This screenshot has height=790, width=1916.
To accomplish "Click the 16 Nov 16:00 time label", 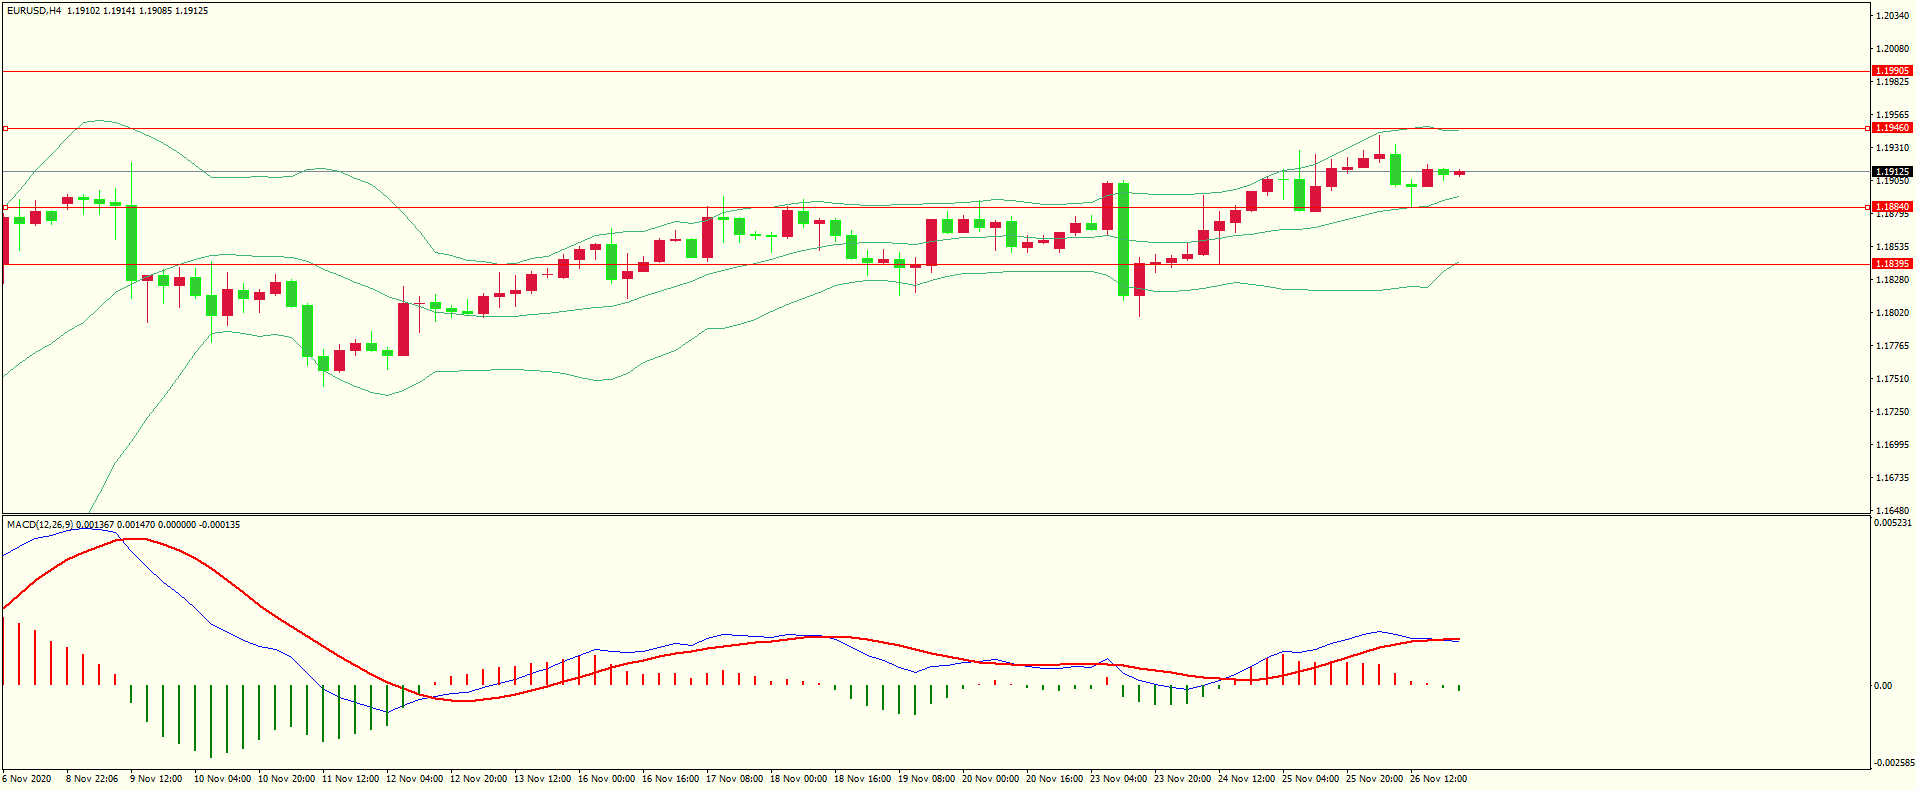I will (670, 778).
